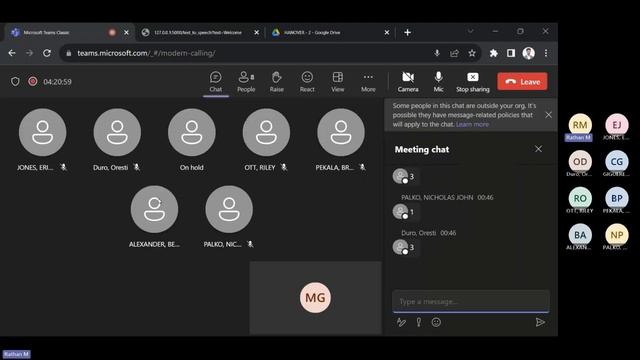
Task: Open the browser Extensions puzzle icon
Action: pyautogui.click(x=493, y=53)
